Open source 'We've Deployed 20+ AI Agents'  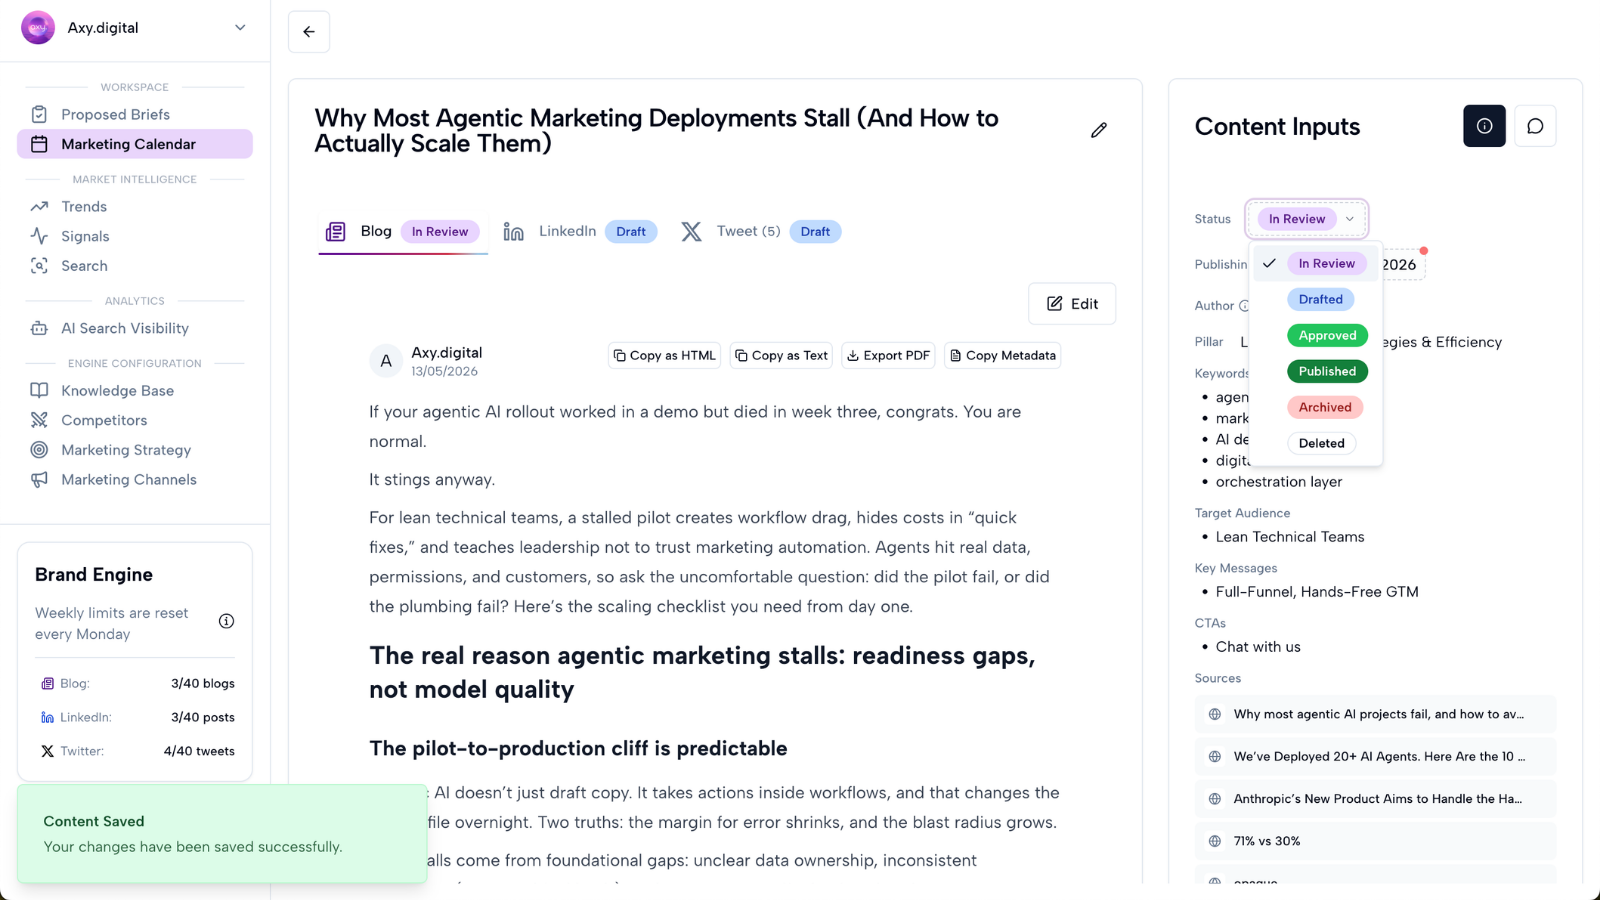[1375, 756]
